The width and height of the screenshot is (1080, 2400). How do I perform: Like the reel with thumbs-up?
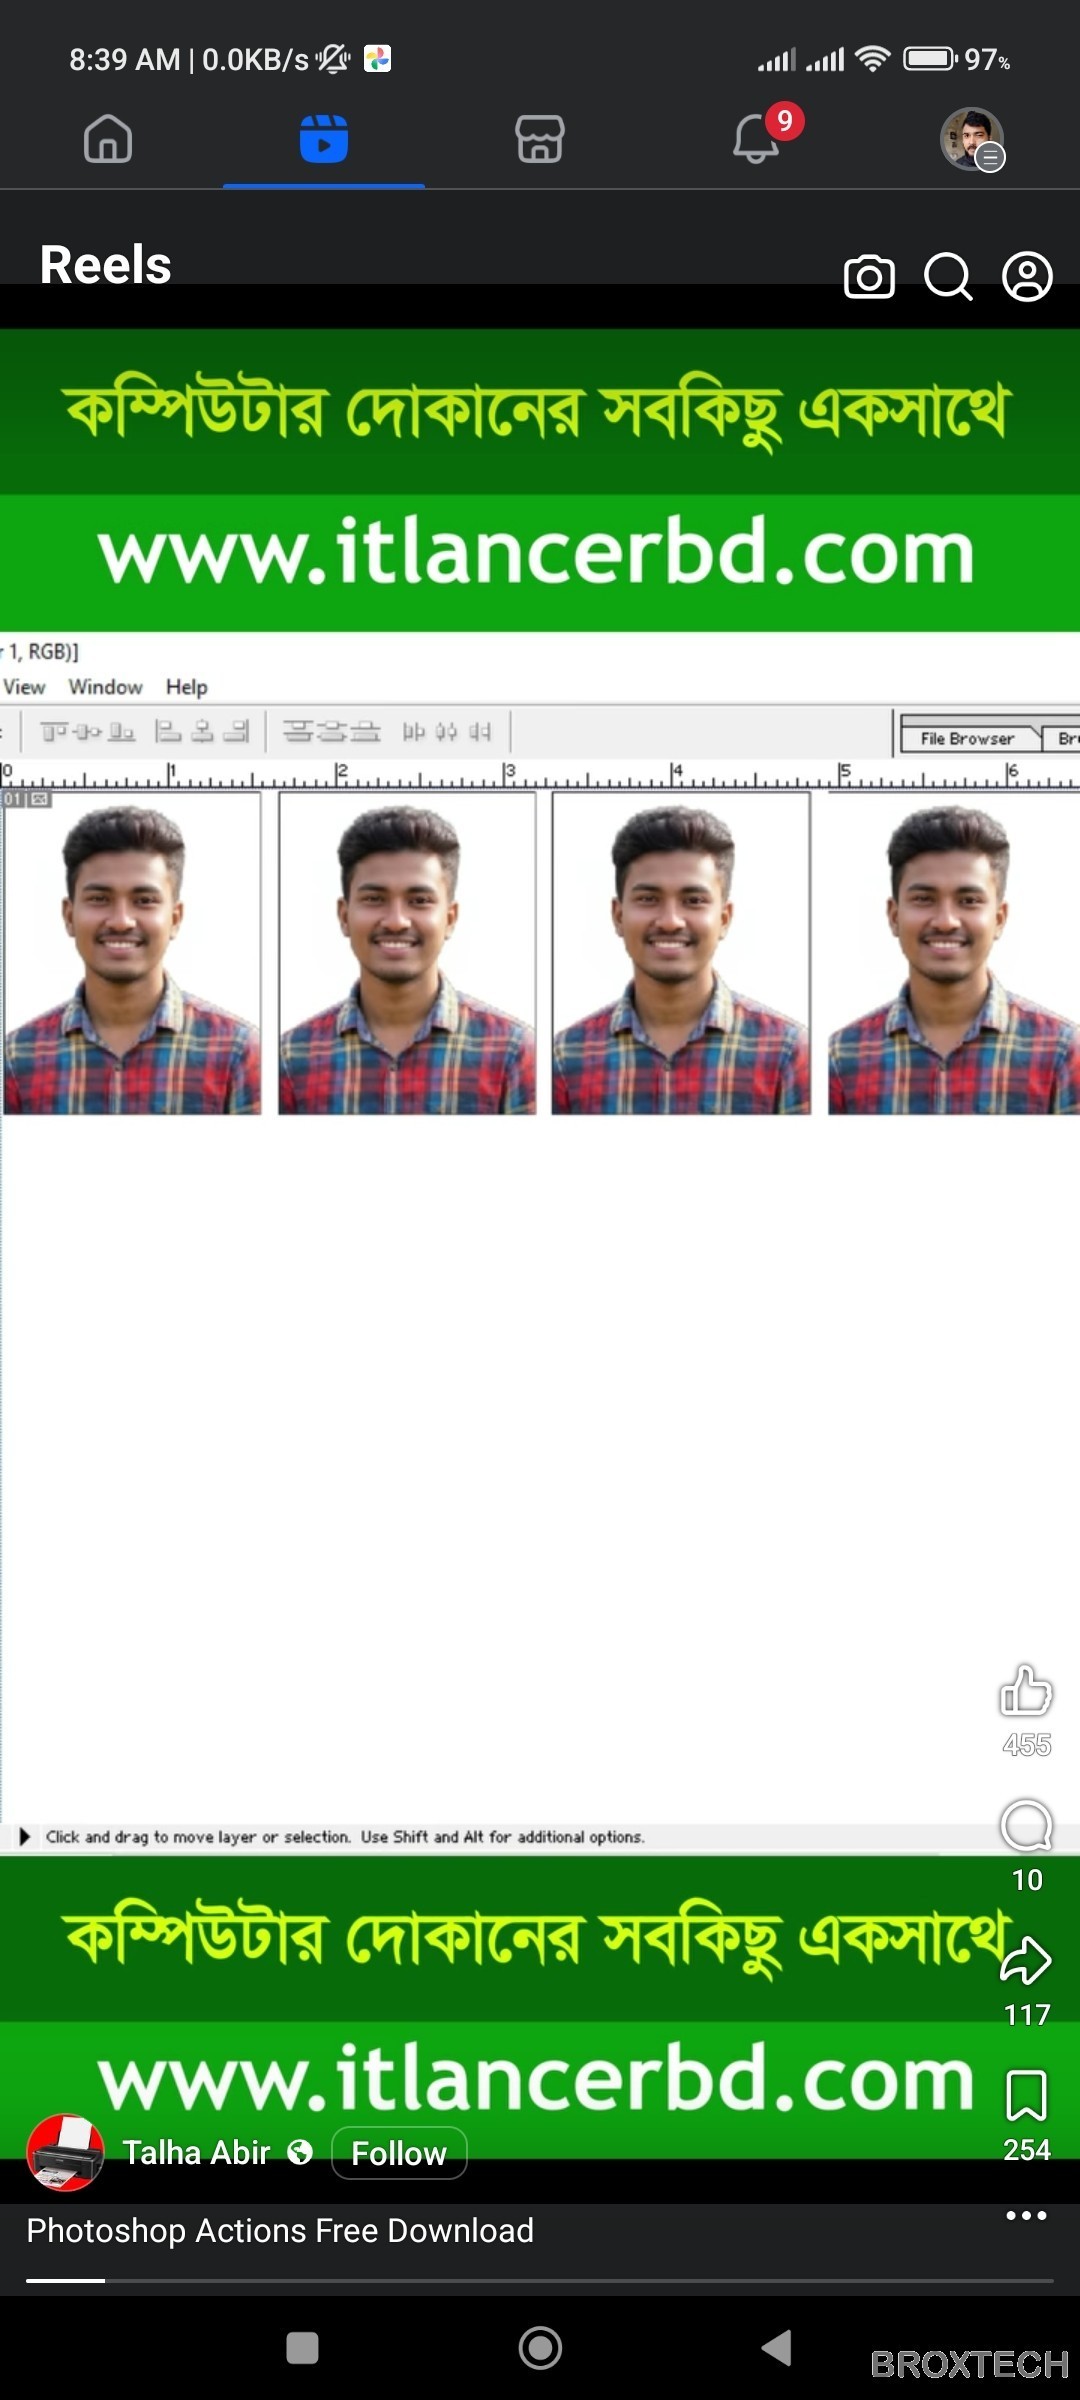tap(1026, 1692)
